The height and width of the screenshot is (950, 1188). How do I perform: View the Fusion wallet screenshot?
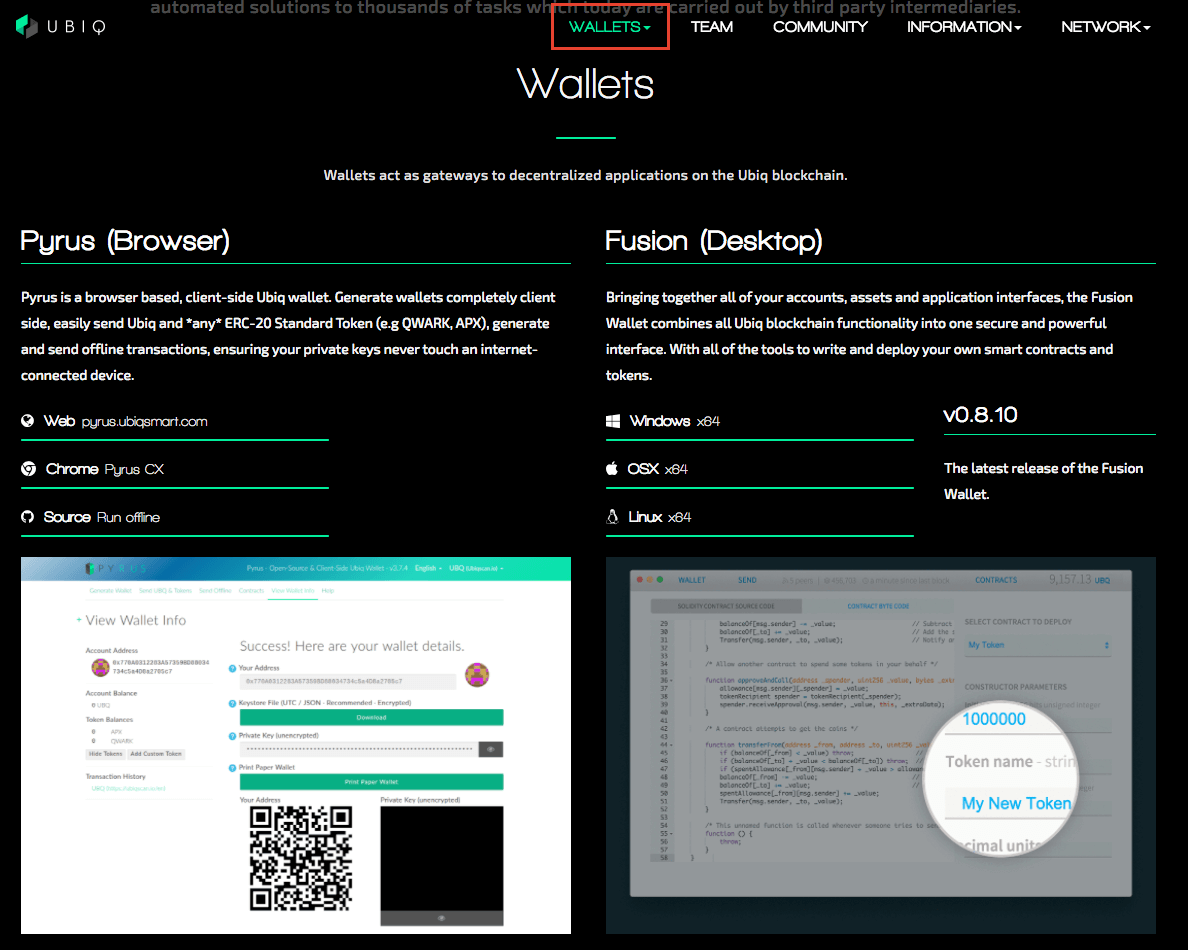(880, 745)
